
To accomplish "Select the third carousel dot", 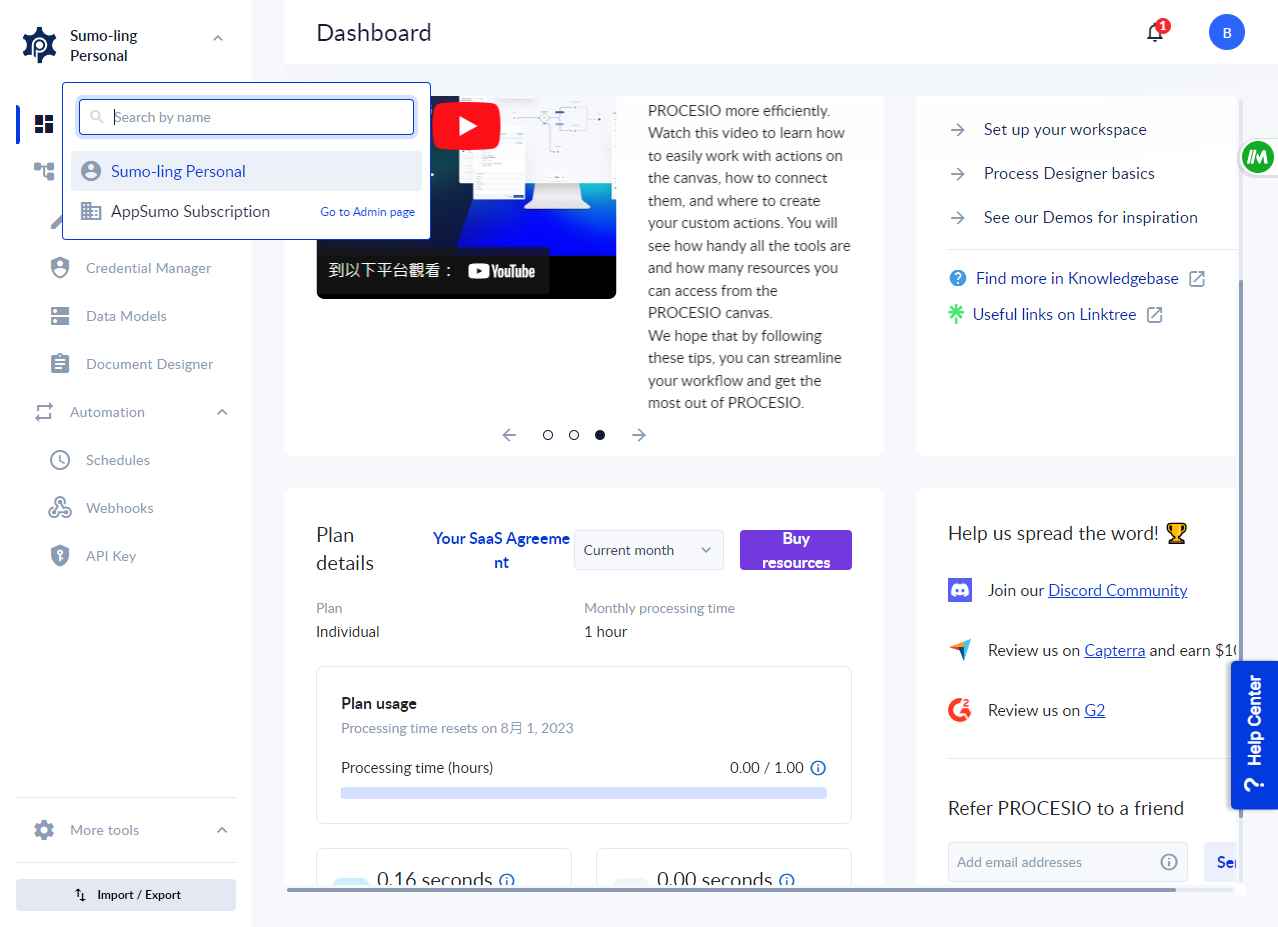I will (x=600, y=435).
